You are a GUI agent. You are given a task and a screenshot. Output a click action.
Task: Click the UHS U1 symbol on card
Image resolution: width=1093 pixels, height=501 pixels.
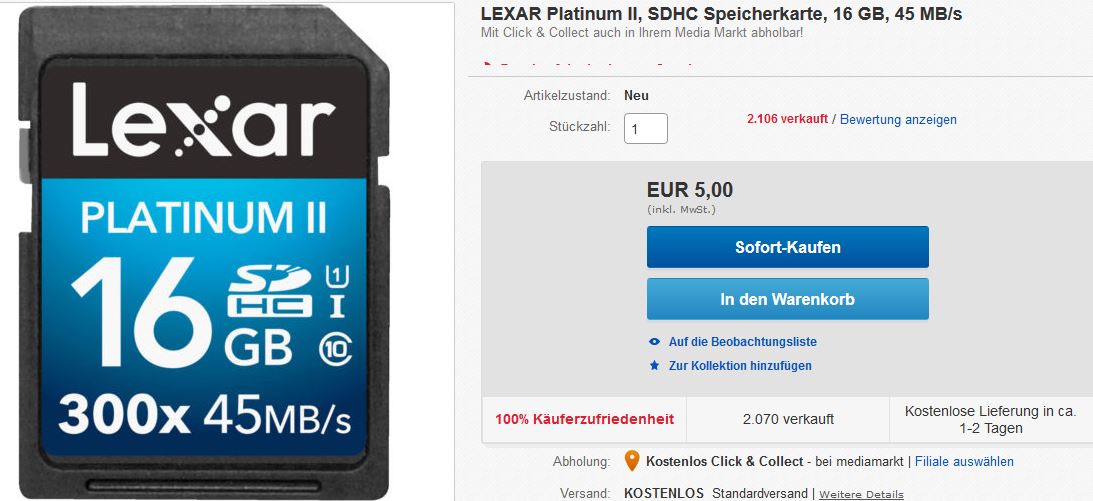tap(337, 276)
